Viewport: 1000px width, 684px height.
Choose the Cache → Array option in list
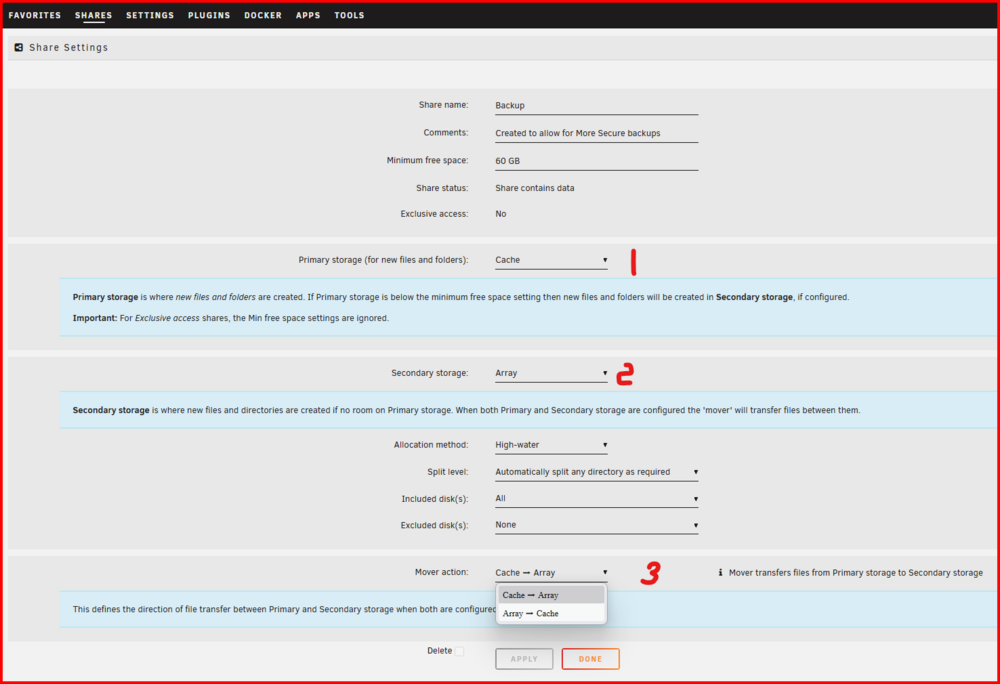[x=551, y=595]
